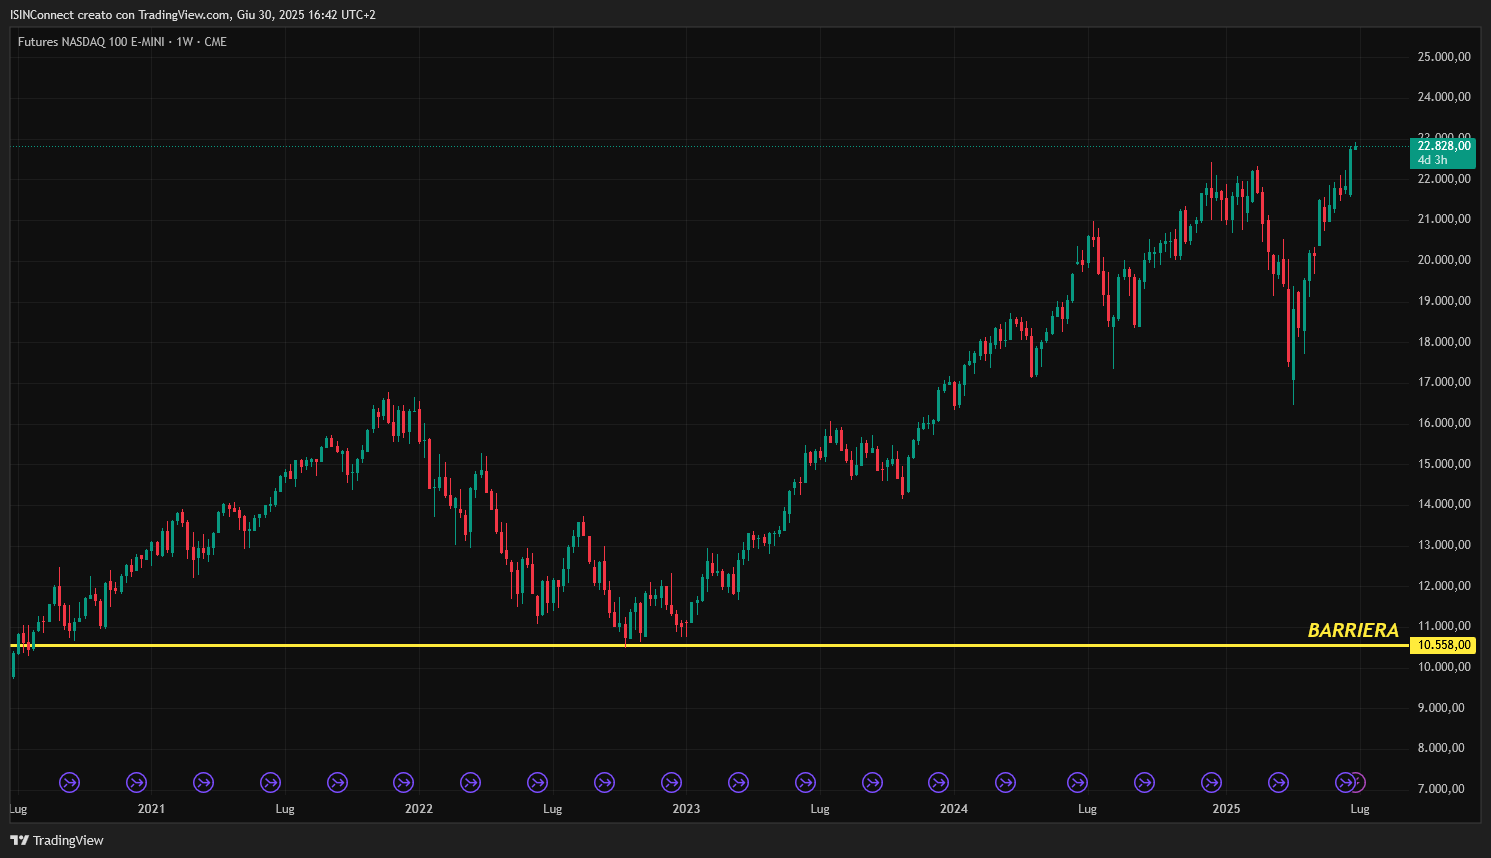Click the 2022 time axis label

point(419,809)
